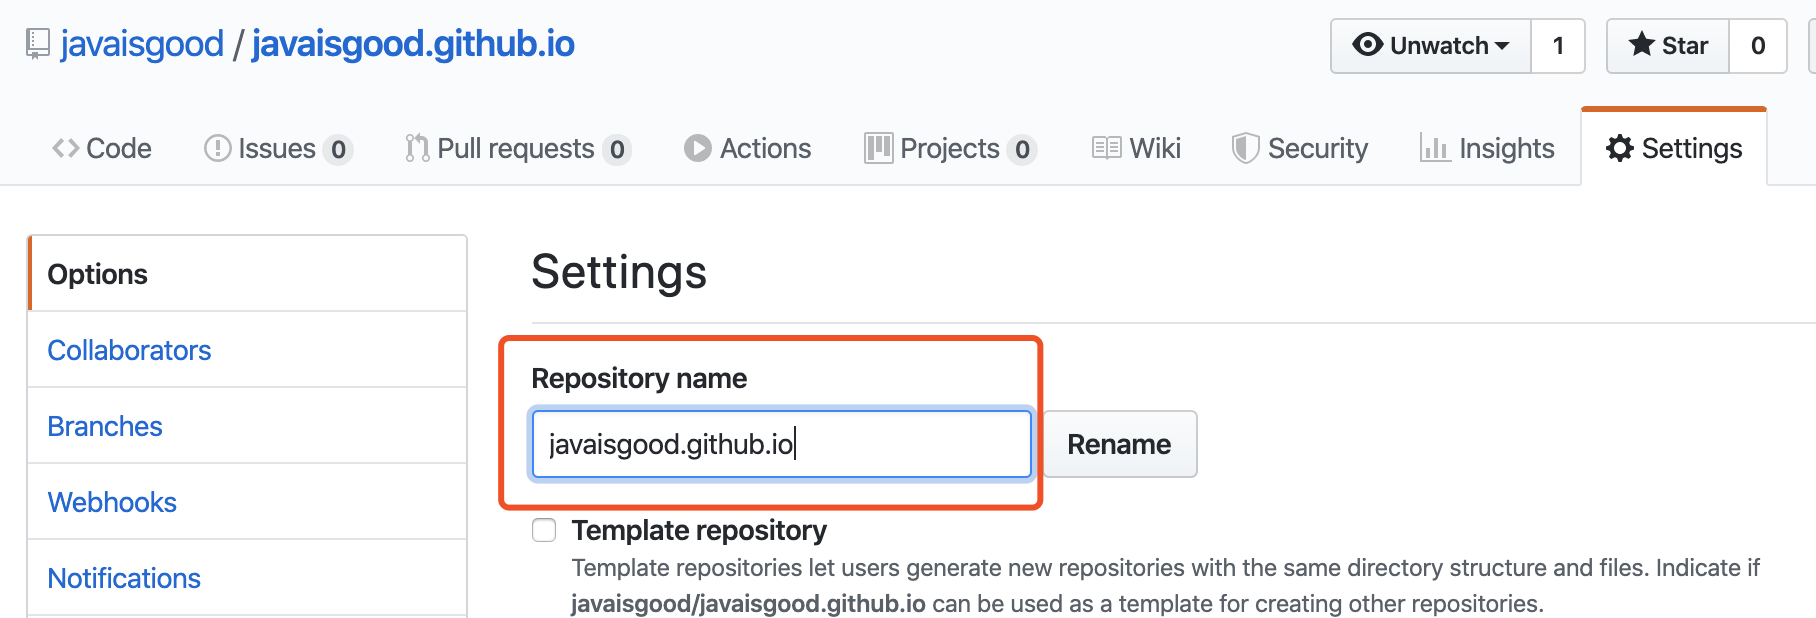Open the Unwatch dropdown
1816x618 pixels.
tap(1430, 46)
